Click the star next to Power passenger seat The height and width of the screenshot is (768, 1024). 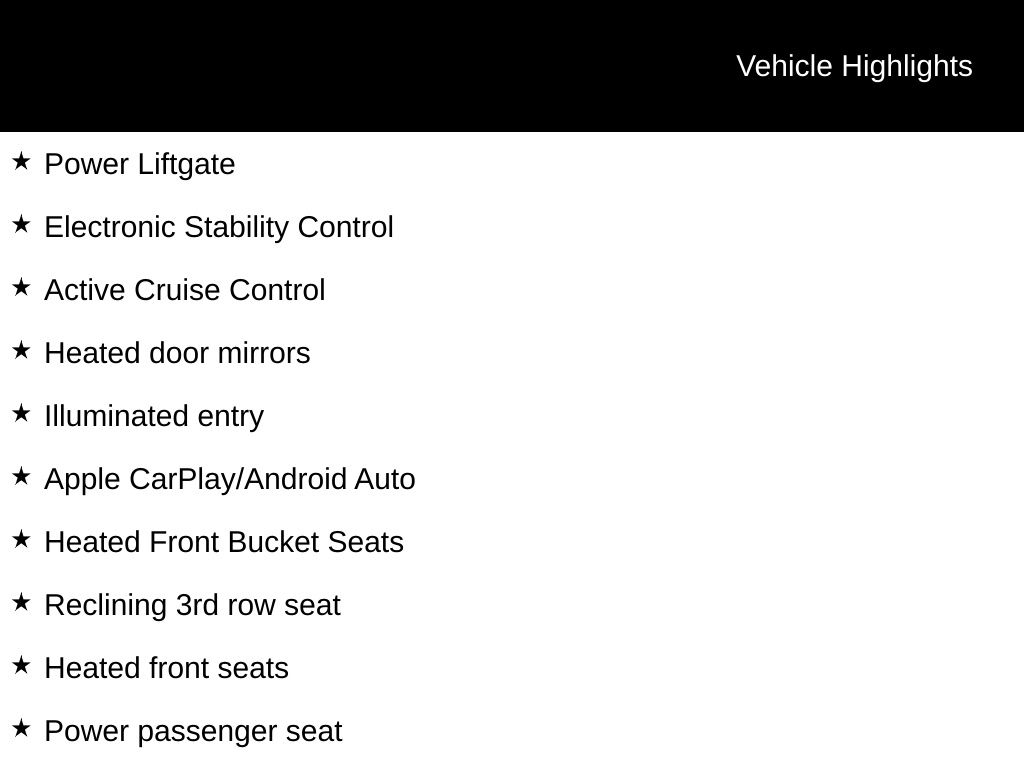pyautogui.click(x=21, y=728)
